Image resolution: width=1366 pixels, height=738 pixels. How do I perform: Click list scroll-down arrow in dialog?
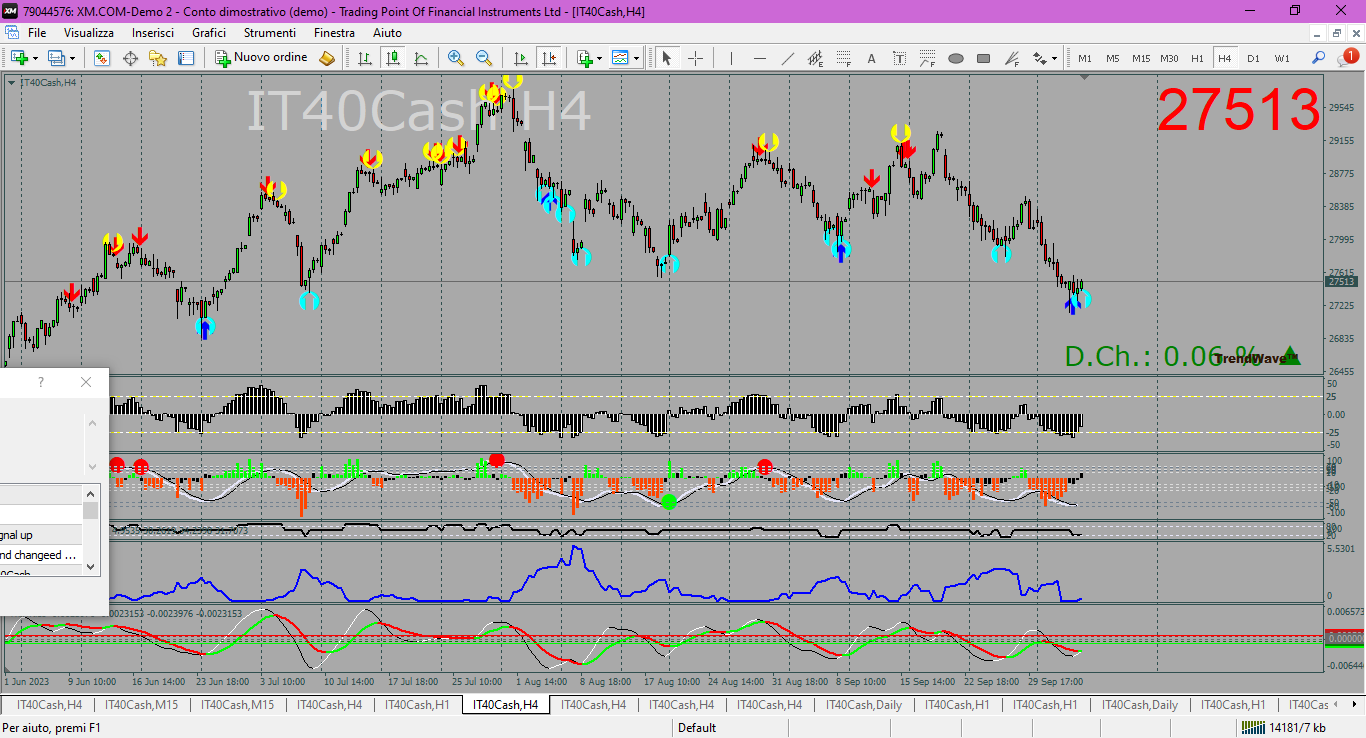pyautogui.click(x=92, y=566)
